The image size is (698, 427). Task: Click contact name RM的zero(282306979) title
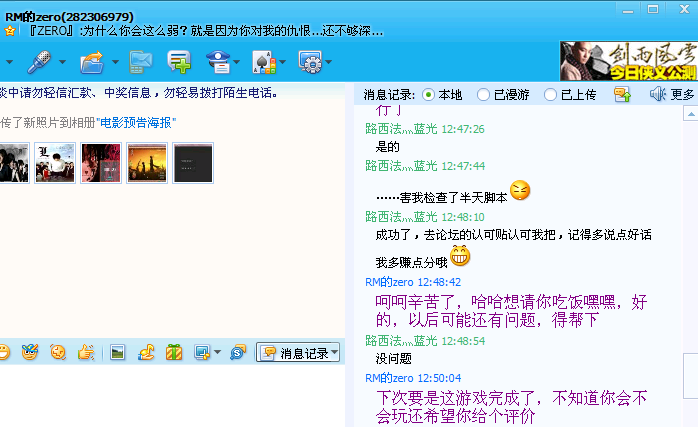(x=69, y=17)
